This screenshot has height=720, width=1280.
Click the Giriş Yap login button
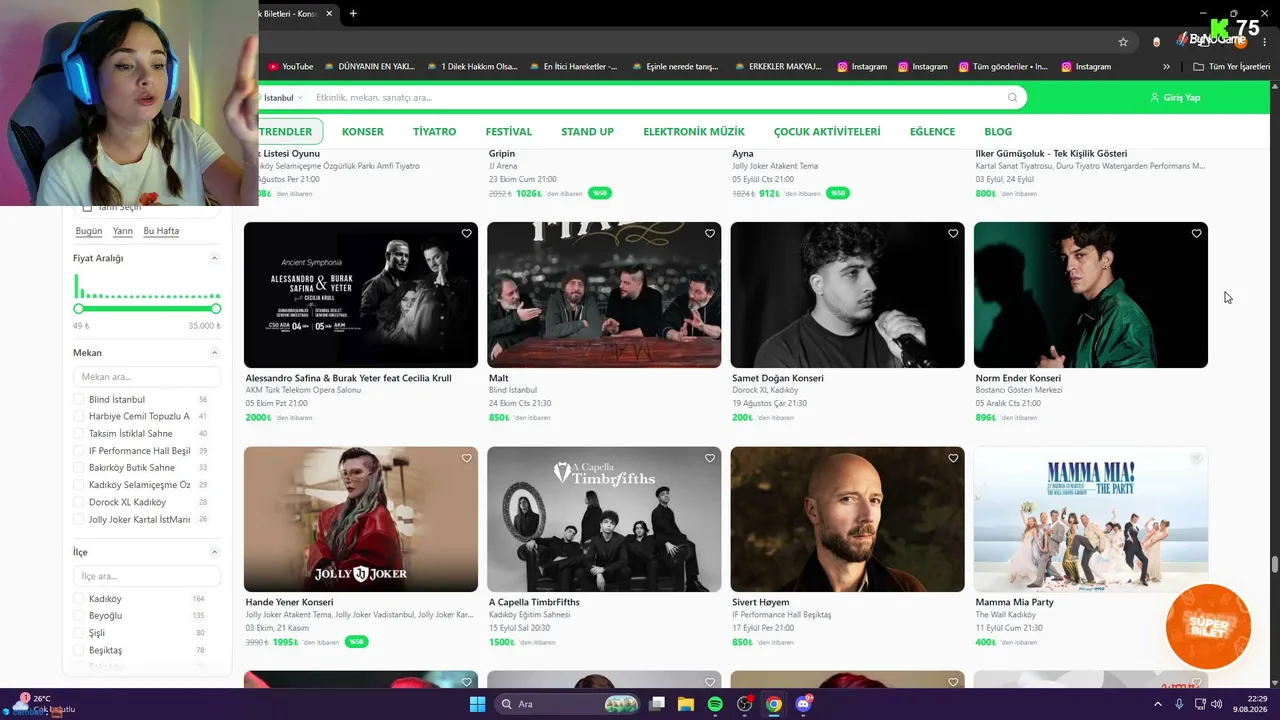pyautogui.click(x=1175, y=98)
